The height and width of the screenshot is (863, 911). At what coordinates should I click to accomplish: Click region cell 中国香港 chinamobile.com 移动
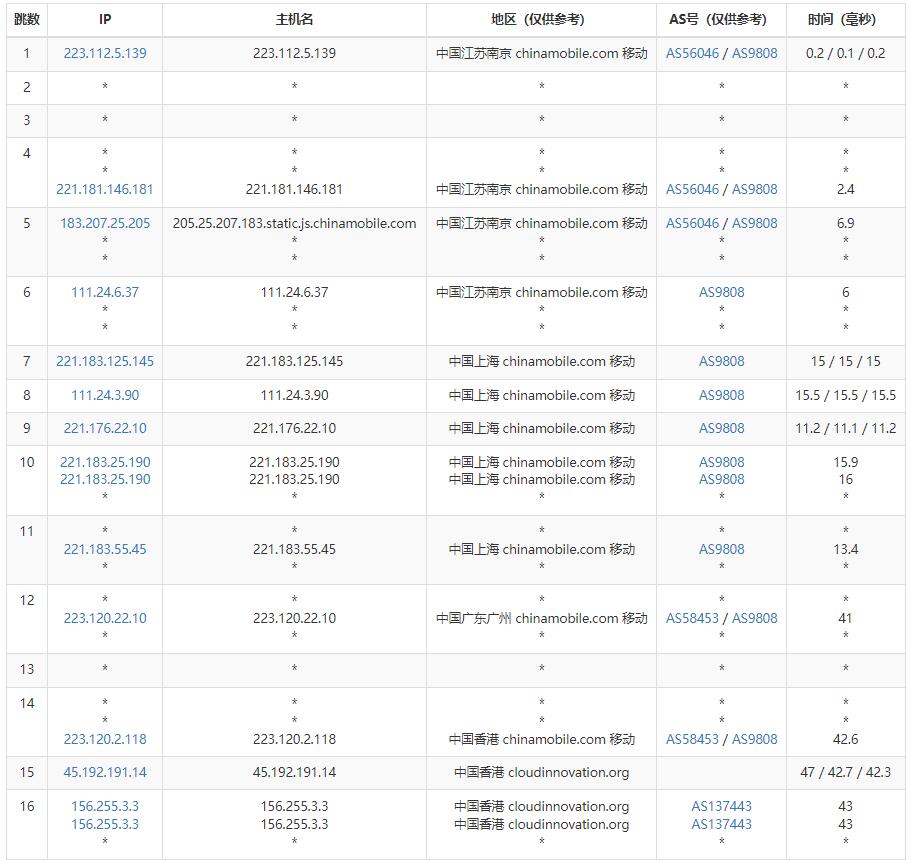(x=541, y=739)
